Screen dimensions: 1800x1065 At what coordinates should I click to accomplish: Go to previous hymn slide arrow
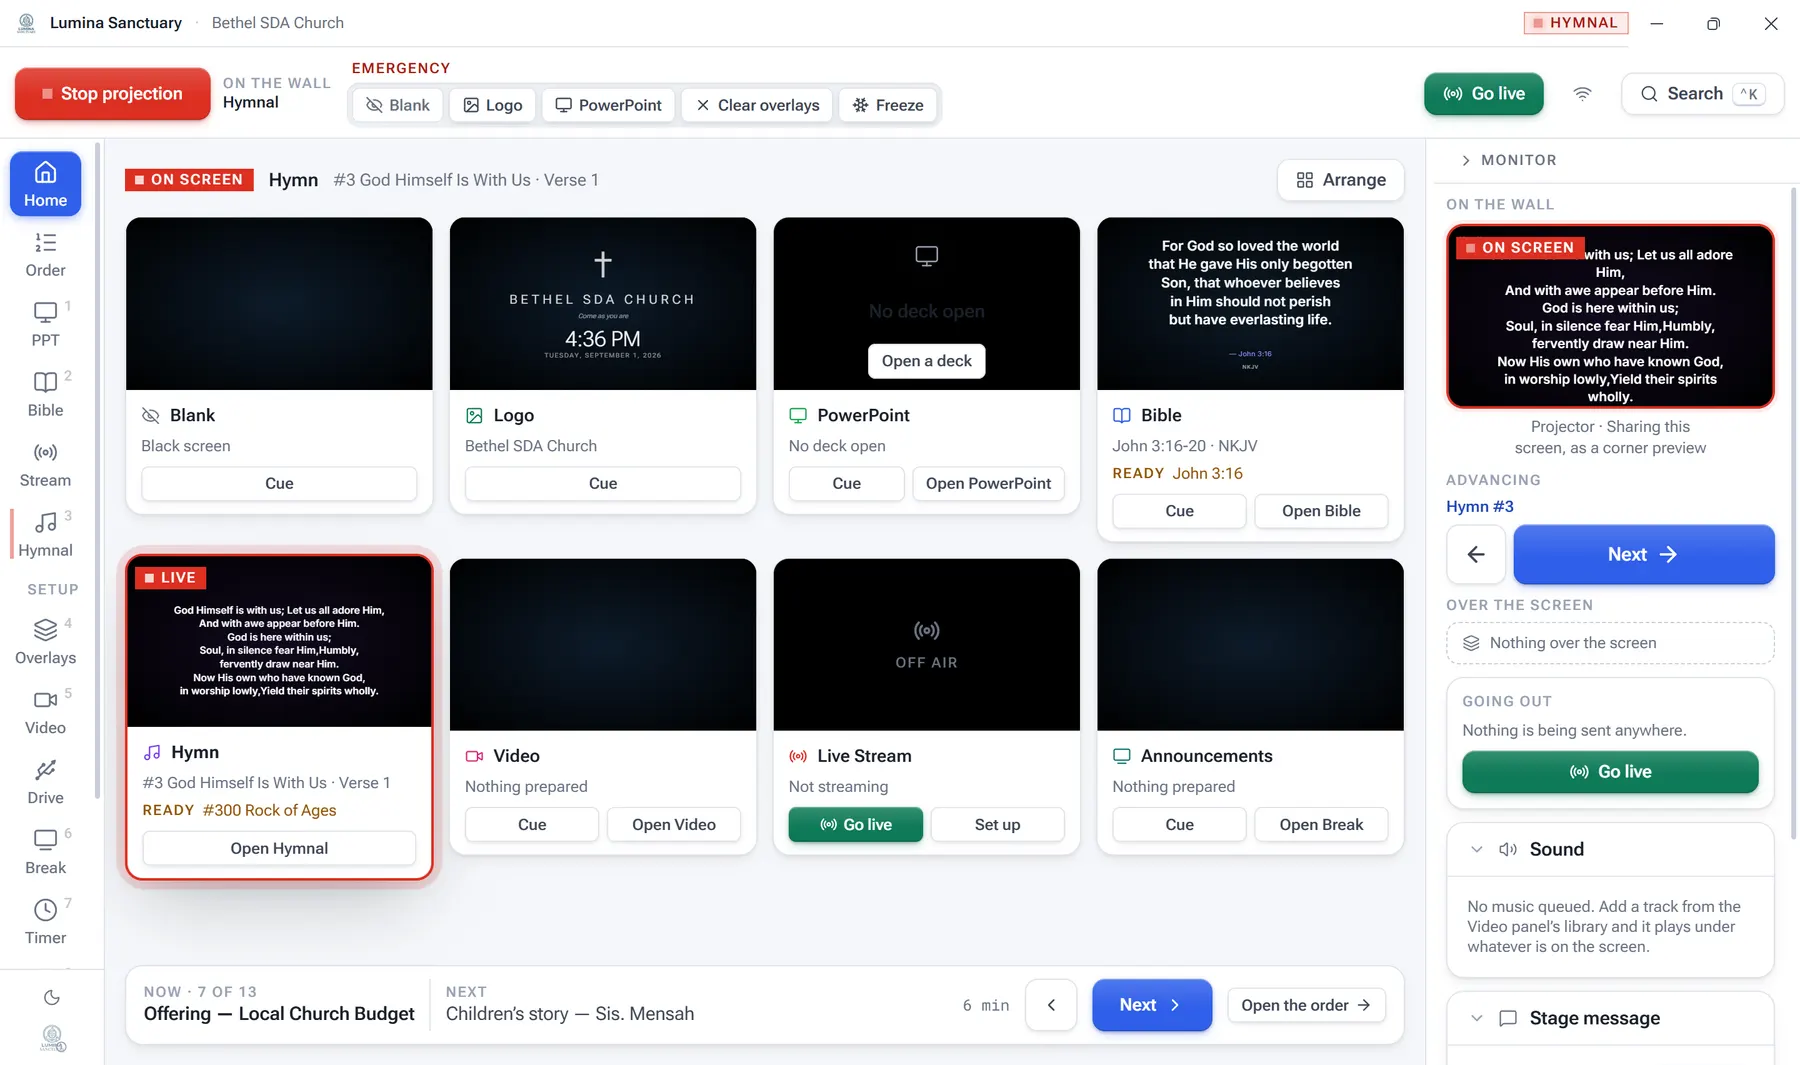pyautogui.click(x=1476, y=554)
